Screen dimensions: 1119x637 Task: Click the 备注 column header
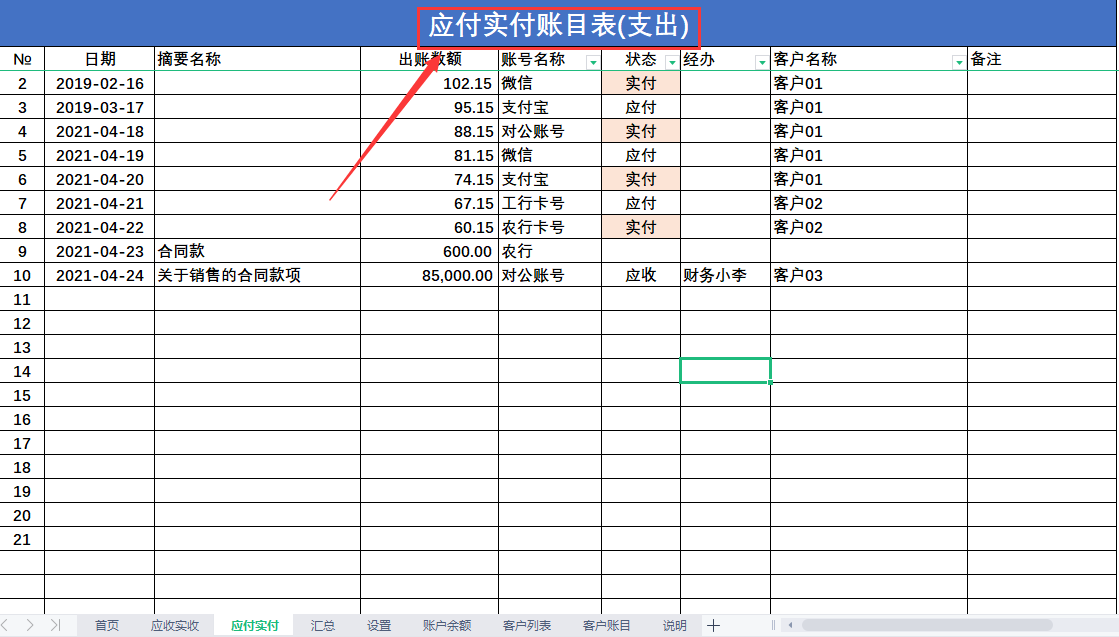(x=1042, y=59)
